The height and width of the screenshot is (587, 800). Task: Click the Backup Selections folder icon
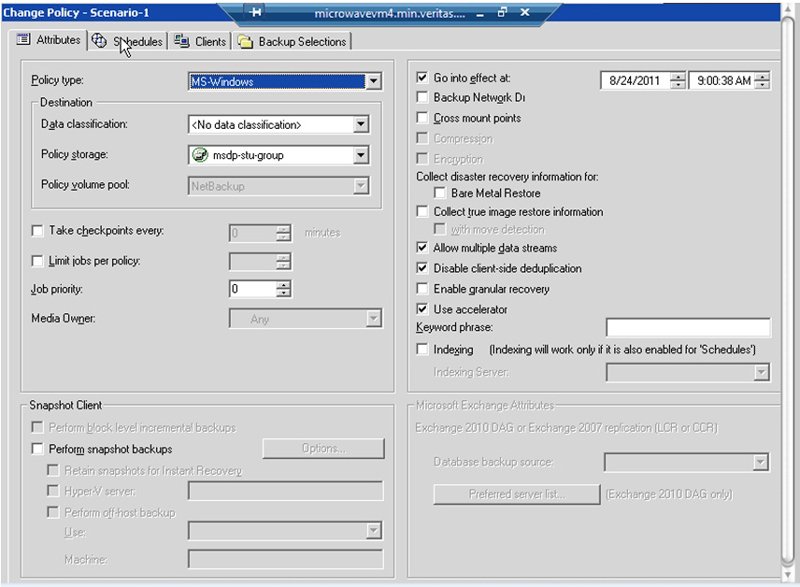[245, 42]
